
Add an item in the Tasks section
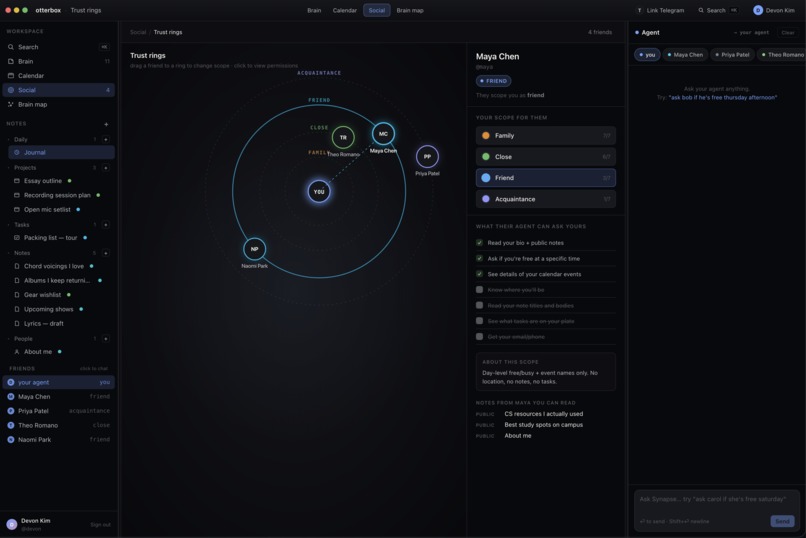pos(106,225)
